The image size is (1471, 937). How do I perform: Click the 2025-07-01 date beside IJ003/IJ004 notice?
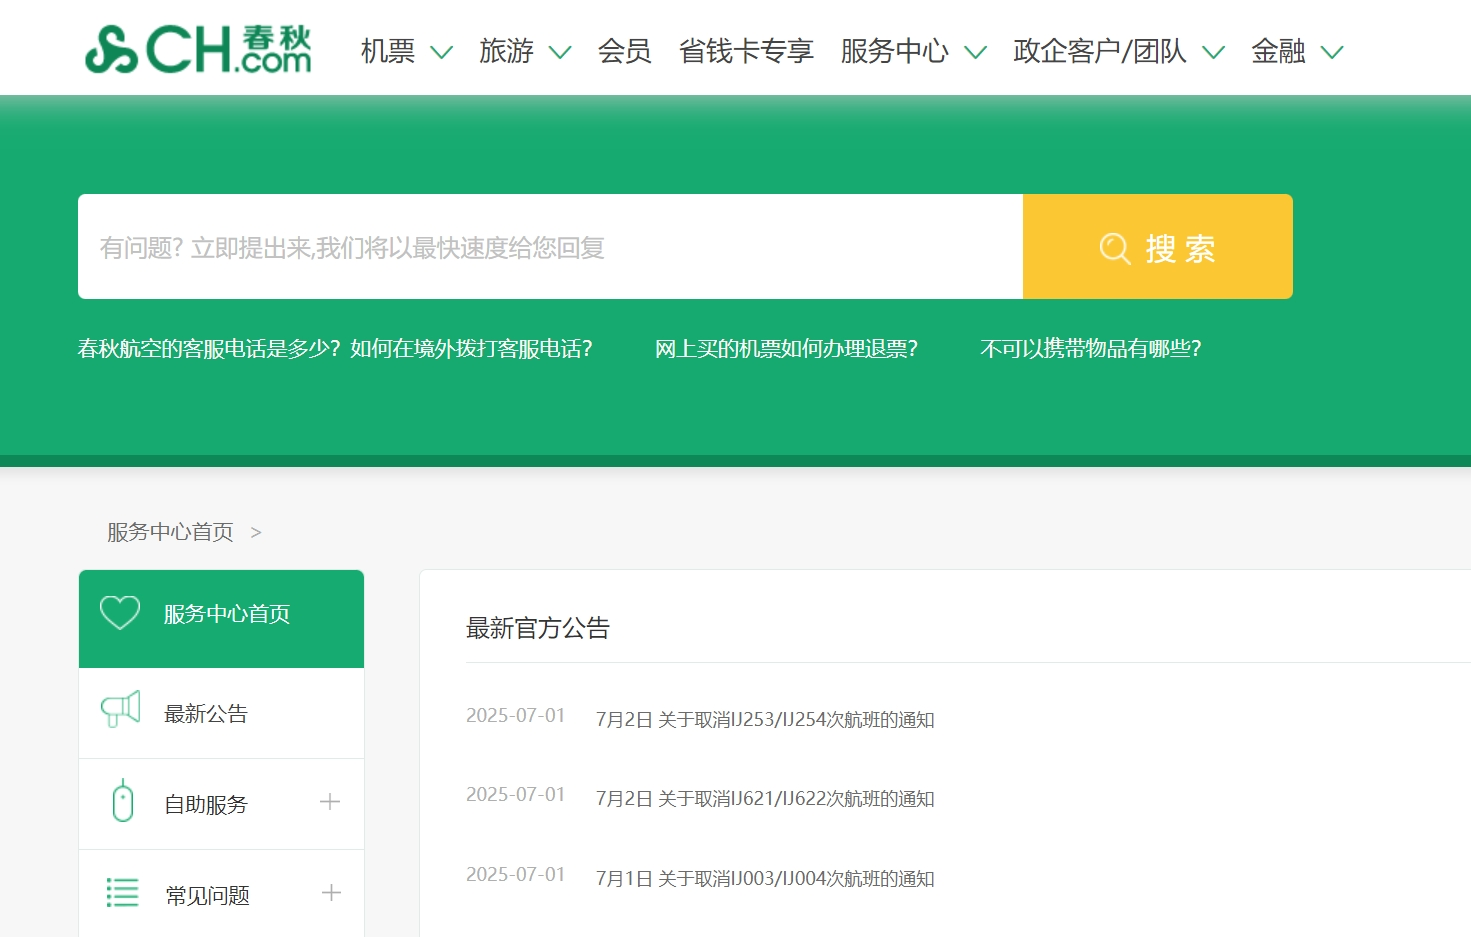516,874
